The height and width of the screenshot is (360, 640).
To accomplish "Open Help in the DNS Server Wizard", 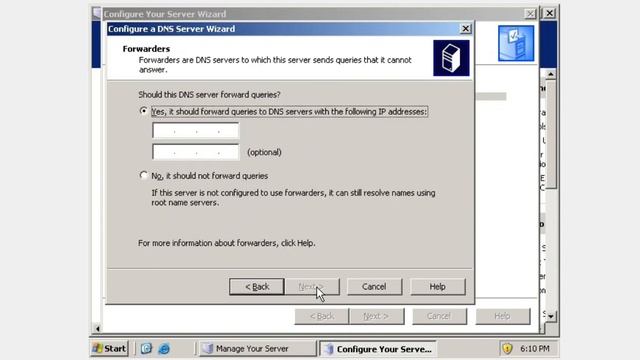I will pyautogui.click(x=438, y=287).
